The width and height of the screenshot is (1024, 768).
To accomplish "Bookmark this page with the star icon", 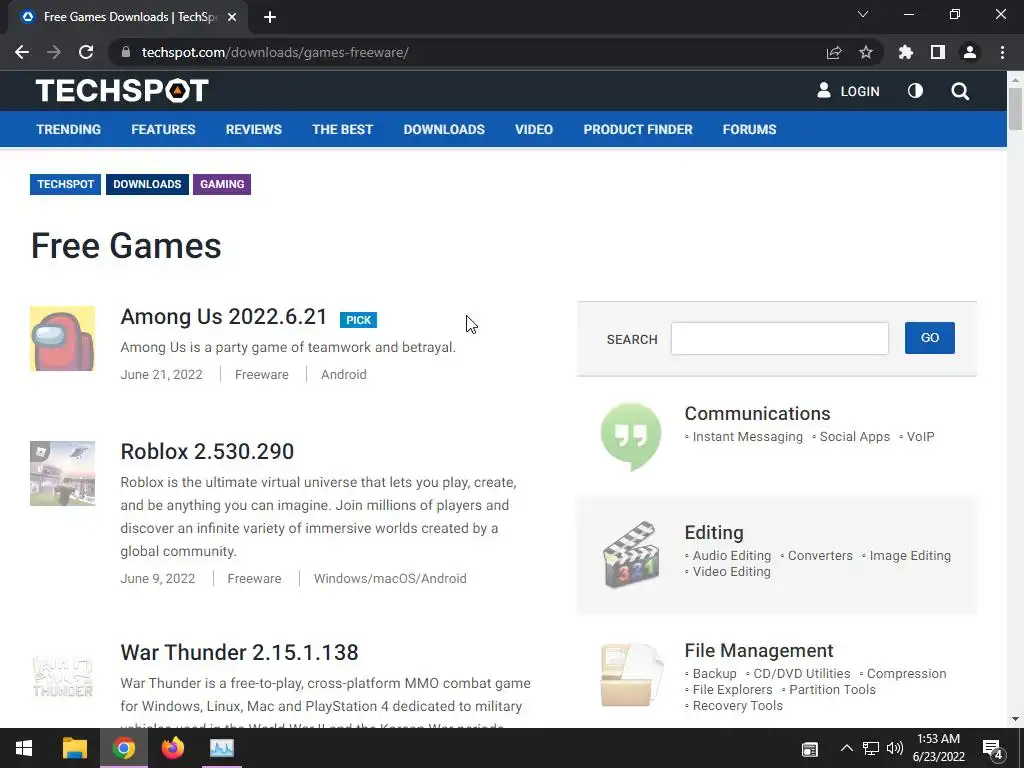I will pyautogui.click(x=866, y=52).
